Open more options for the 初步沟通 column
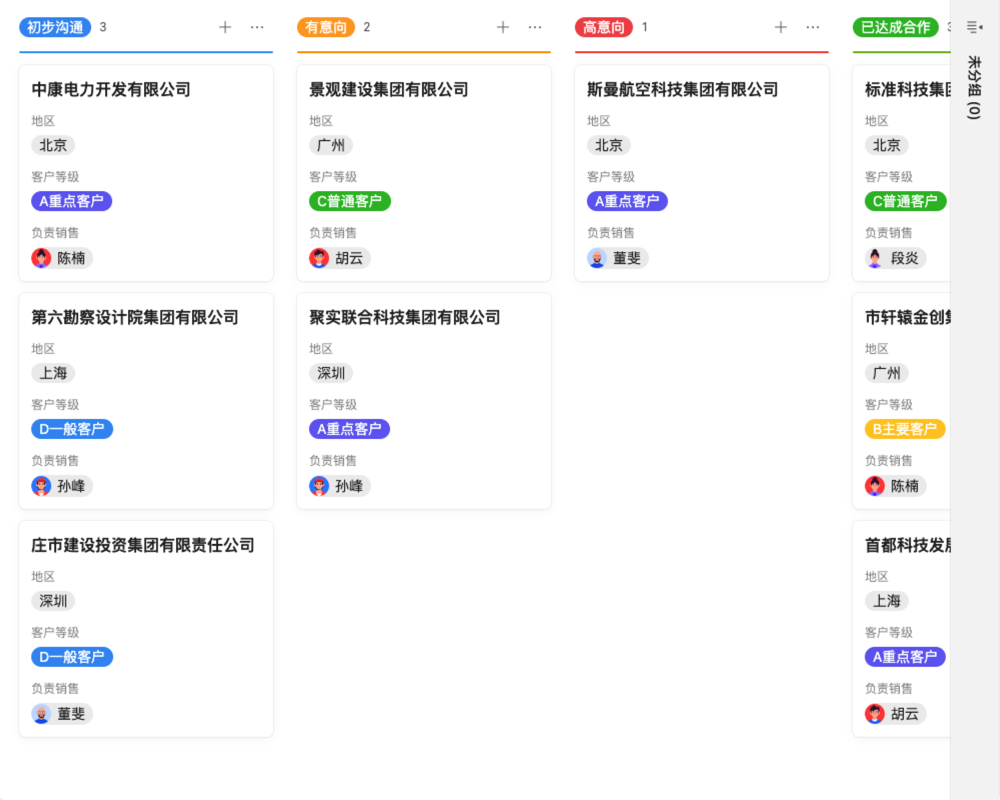The width and height of the screenshot is (1000, 800). 258,27
